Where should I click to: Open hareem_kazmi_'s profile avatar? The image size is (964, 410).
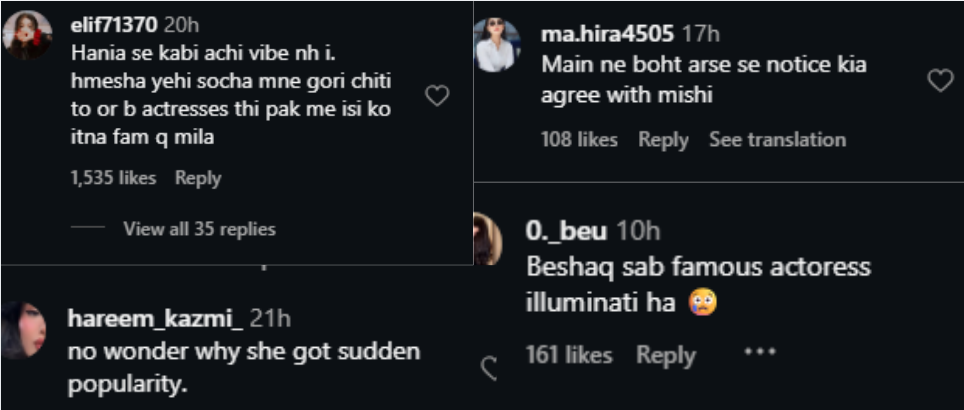click(x=24, y=330)
